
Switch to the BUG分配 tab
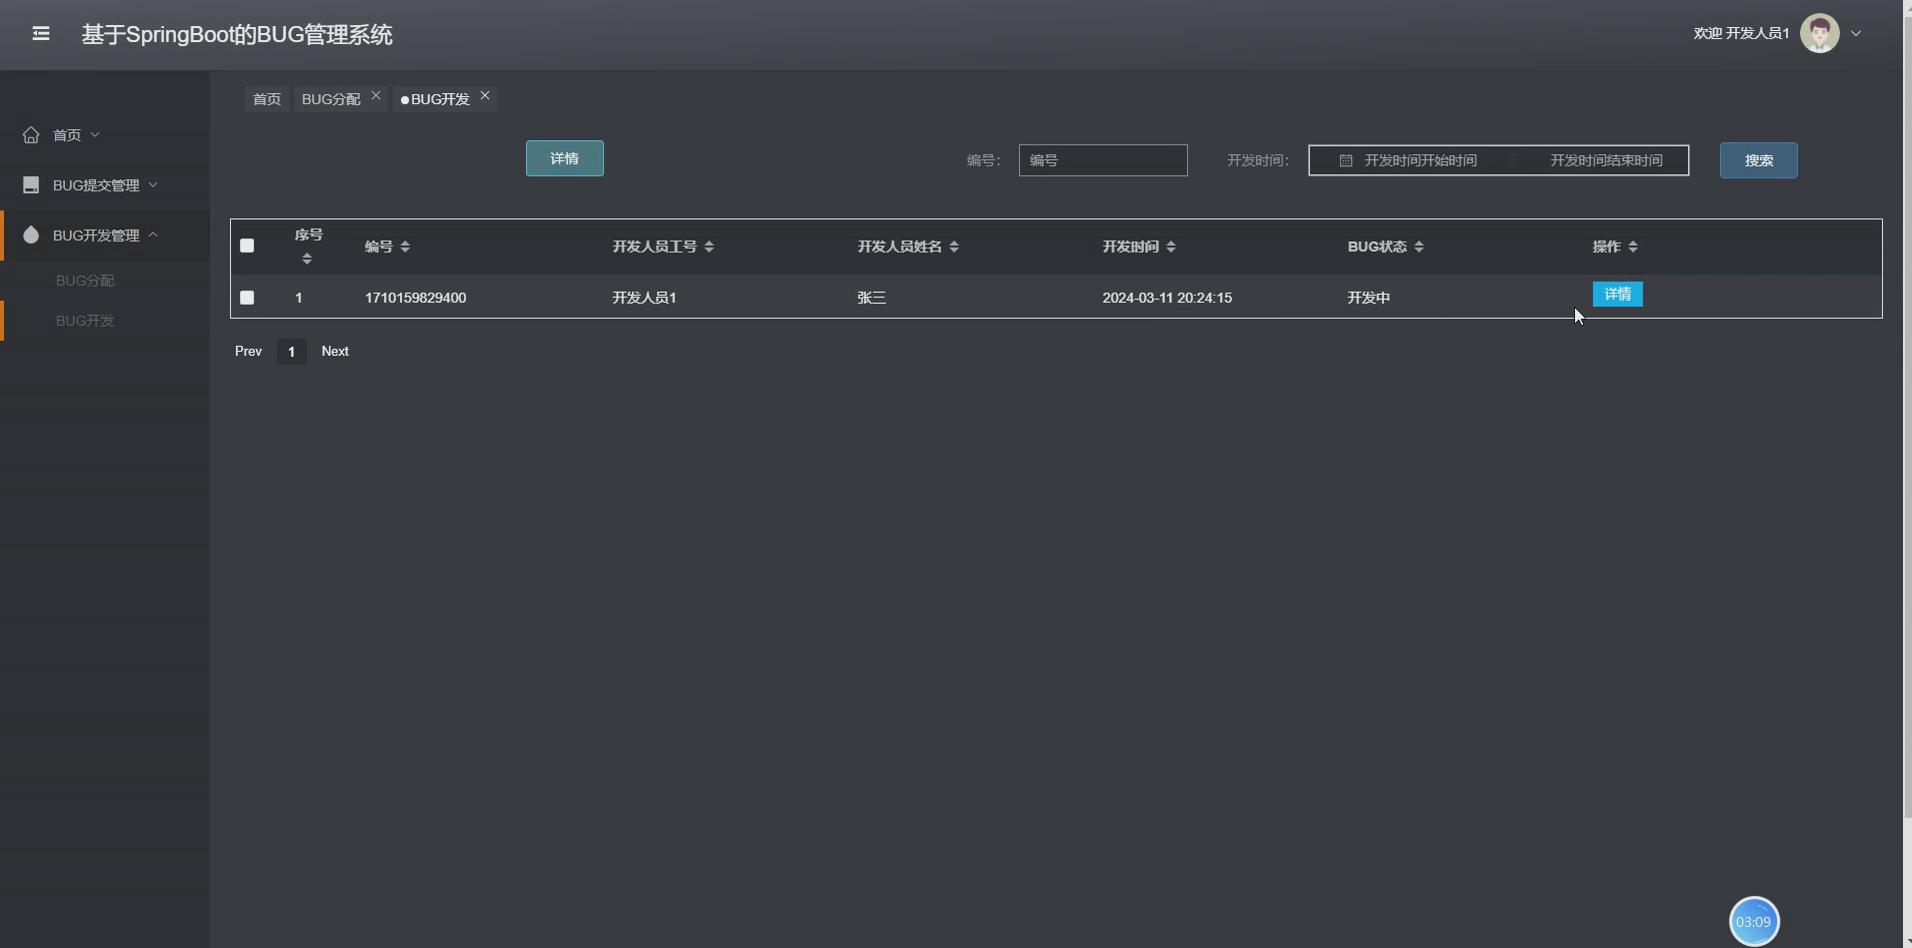[331, 99]
